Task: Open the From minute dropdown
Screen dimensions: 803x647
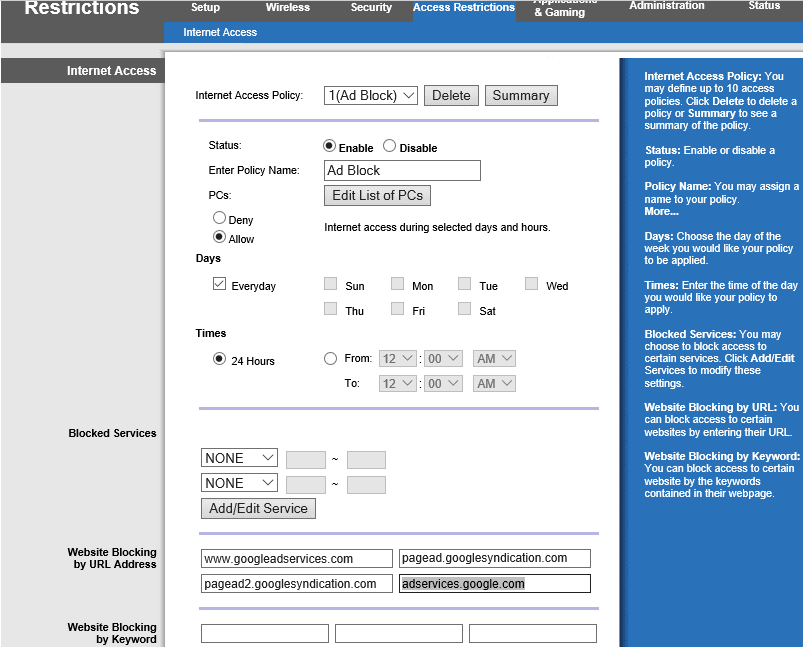Action: click(443, 359)
